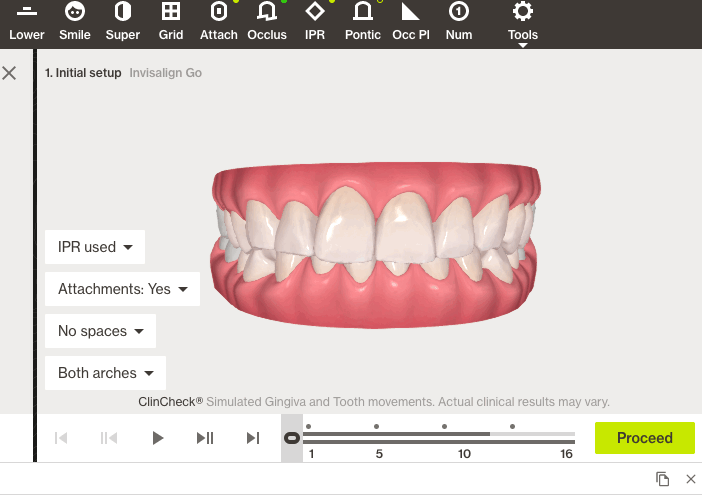Image resolution: width=702 pixels, height=496 pixels.
Task: Play the treatment animation
Action: coord(157,438)
